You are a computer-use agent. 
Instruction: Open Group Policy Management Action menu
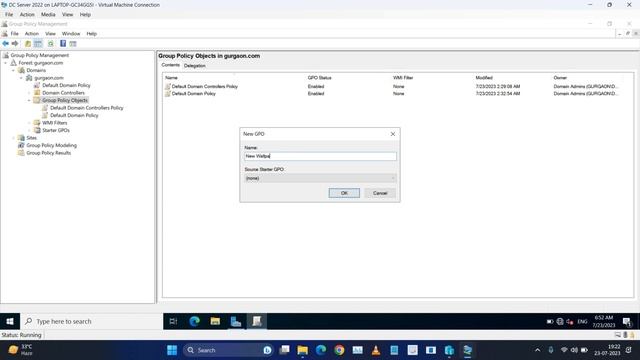point(31,34)
